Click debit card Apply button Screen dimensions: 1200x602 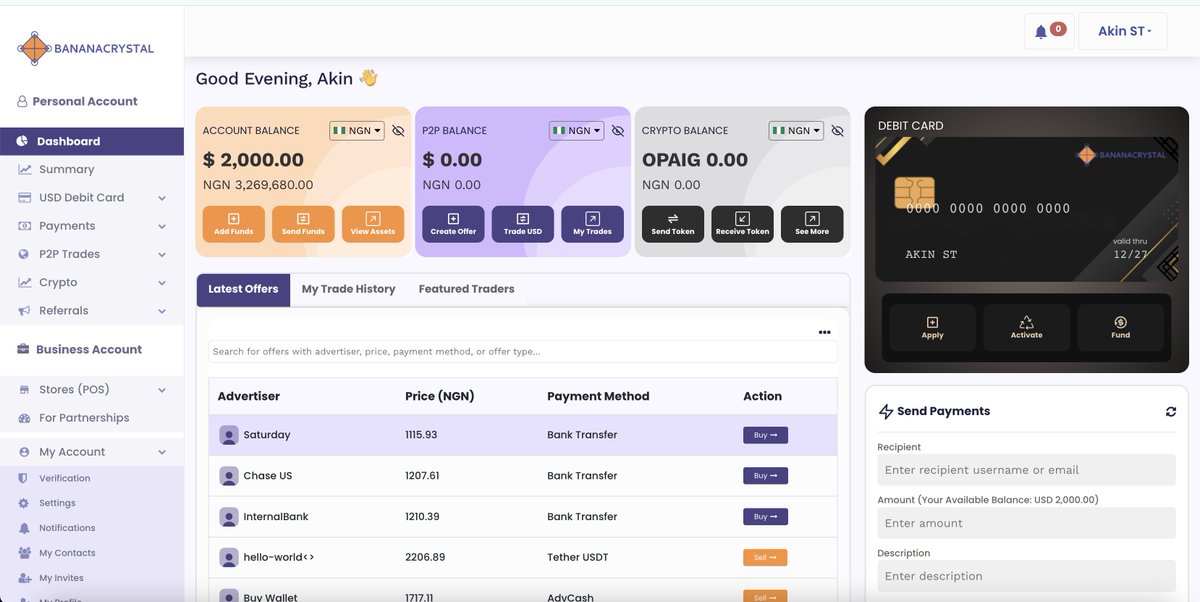[x=932, y=327]
